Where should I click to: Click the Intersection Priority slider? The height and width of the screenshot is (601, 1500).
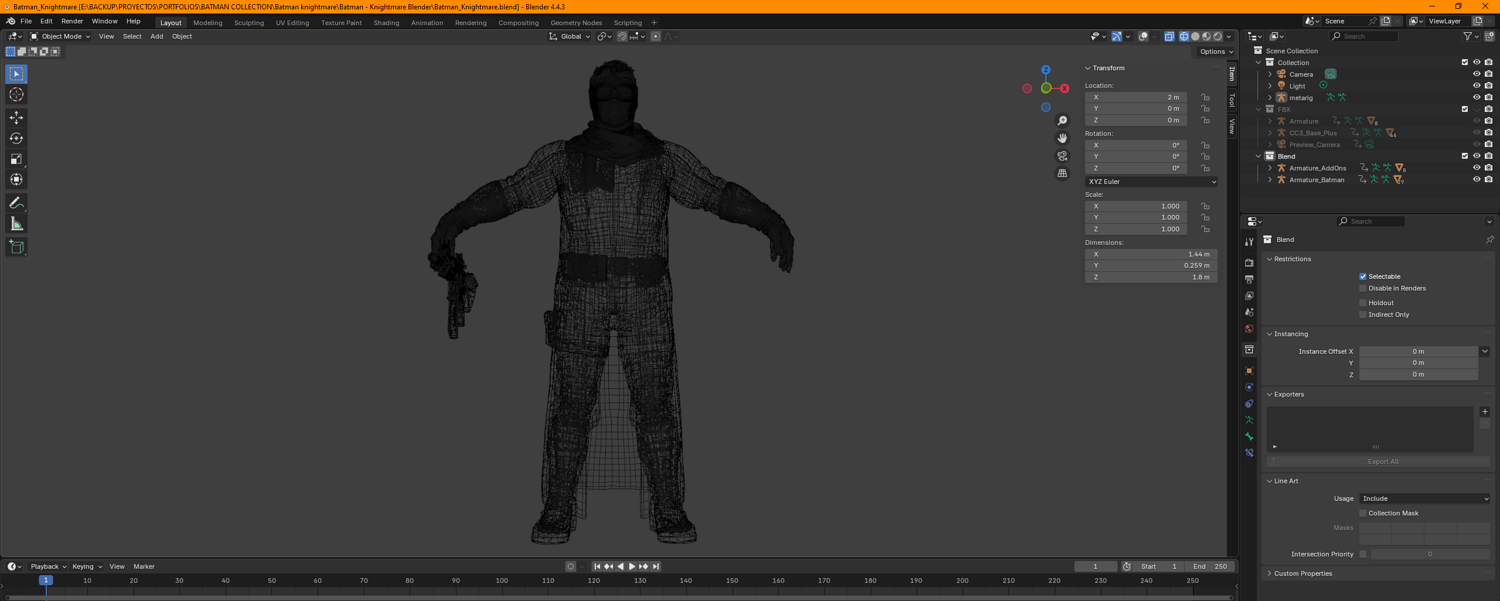point(1429,554)
